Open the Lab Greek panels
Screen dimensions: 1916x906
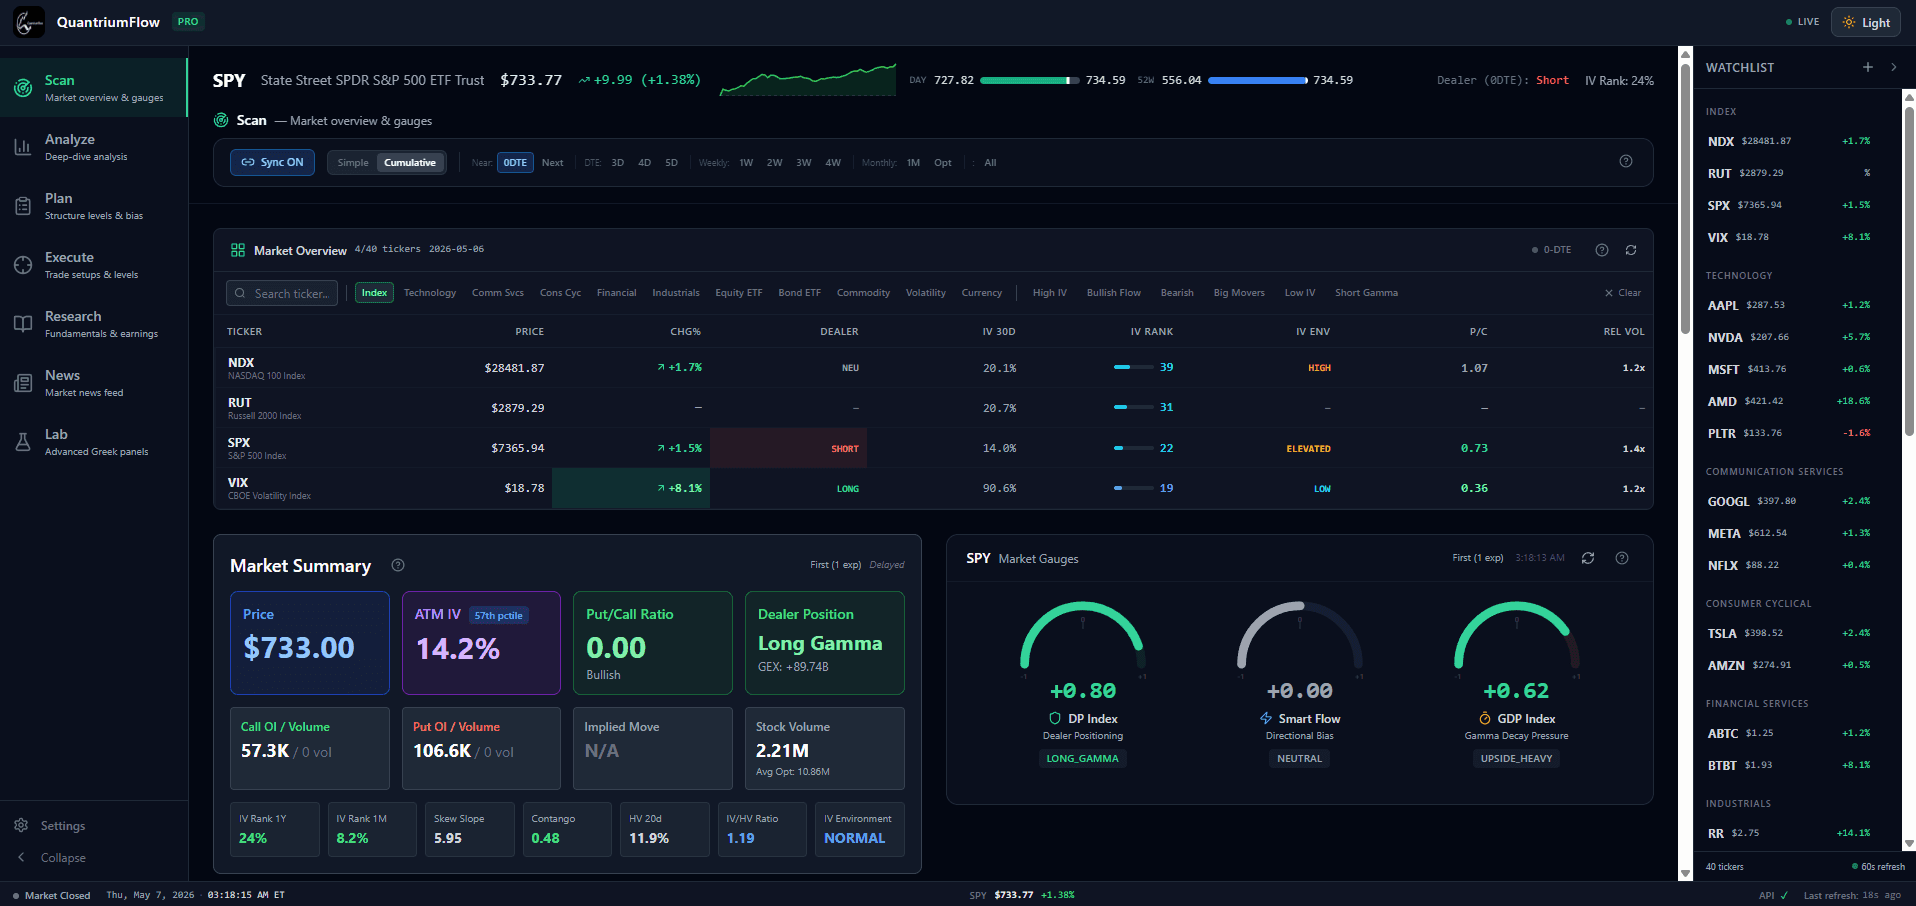93,442
